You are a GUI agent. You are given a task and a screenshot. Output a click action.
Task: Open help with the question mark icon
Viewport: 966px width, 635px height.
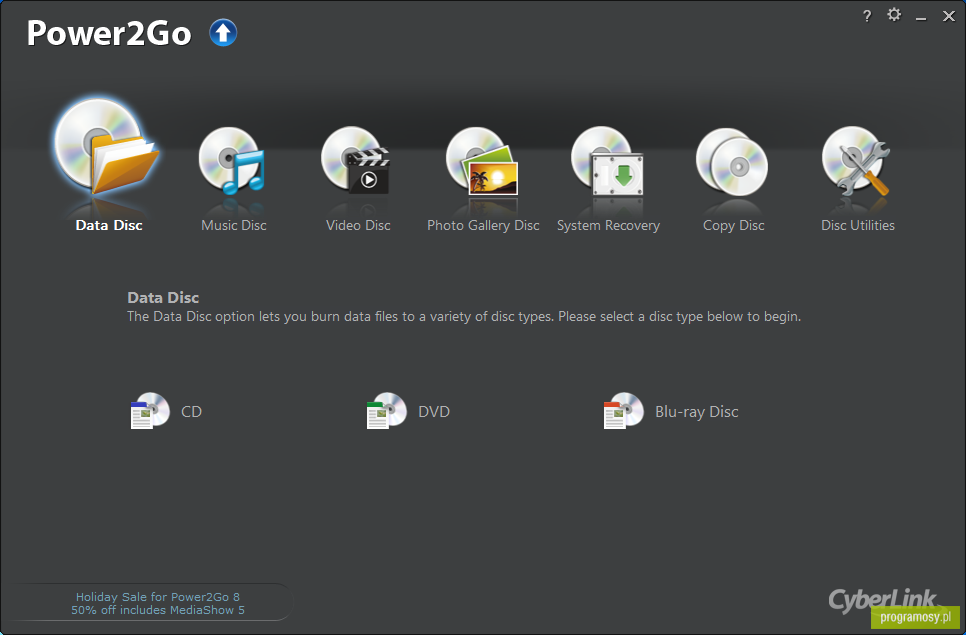[867, 16]
